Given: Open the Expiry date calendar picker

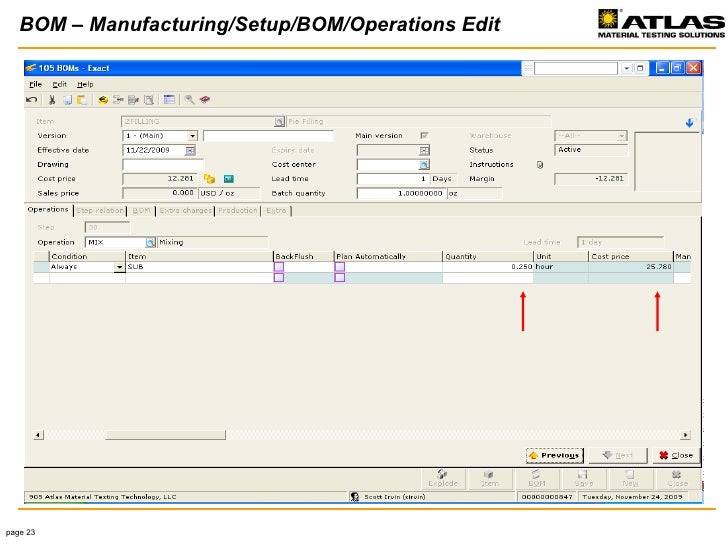Looking at the screenshot, I should [x=424, y=150].
